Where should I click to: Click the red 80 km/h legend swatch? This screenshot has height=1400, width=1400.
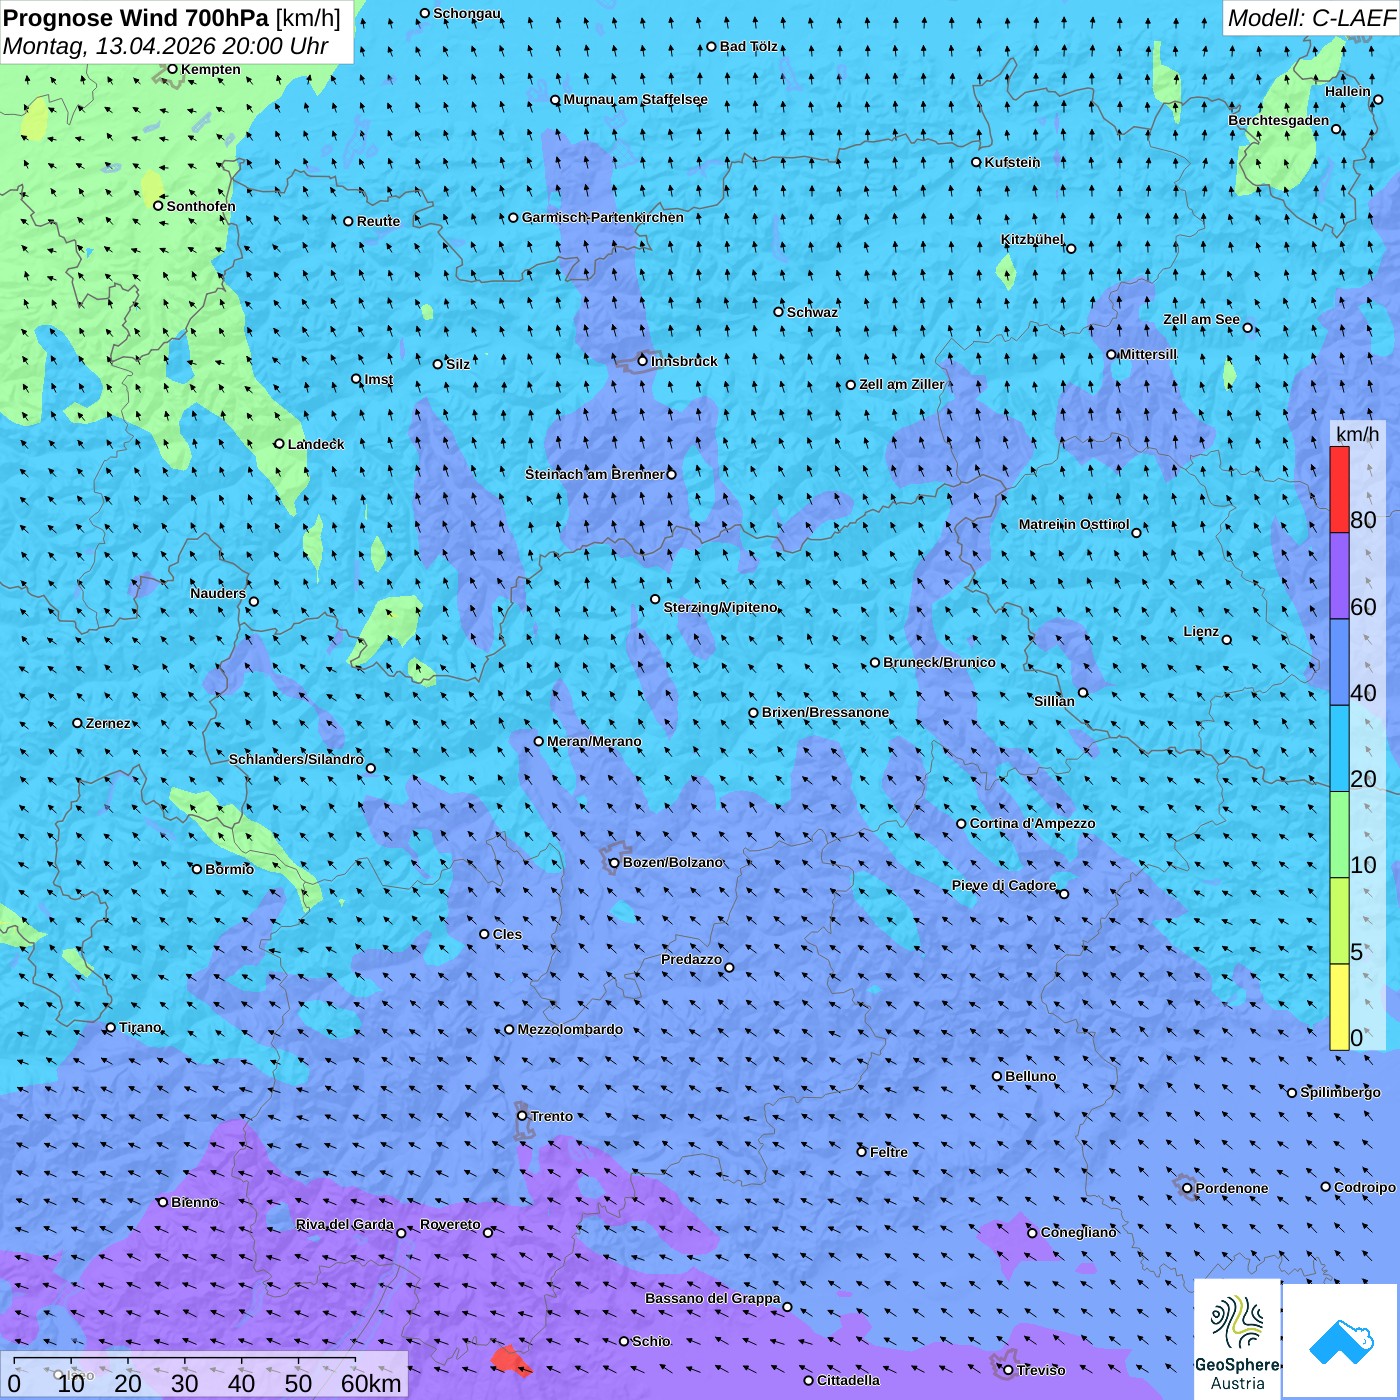1339,490
